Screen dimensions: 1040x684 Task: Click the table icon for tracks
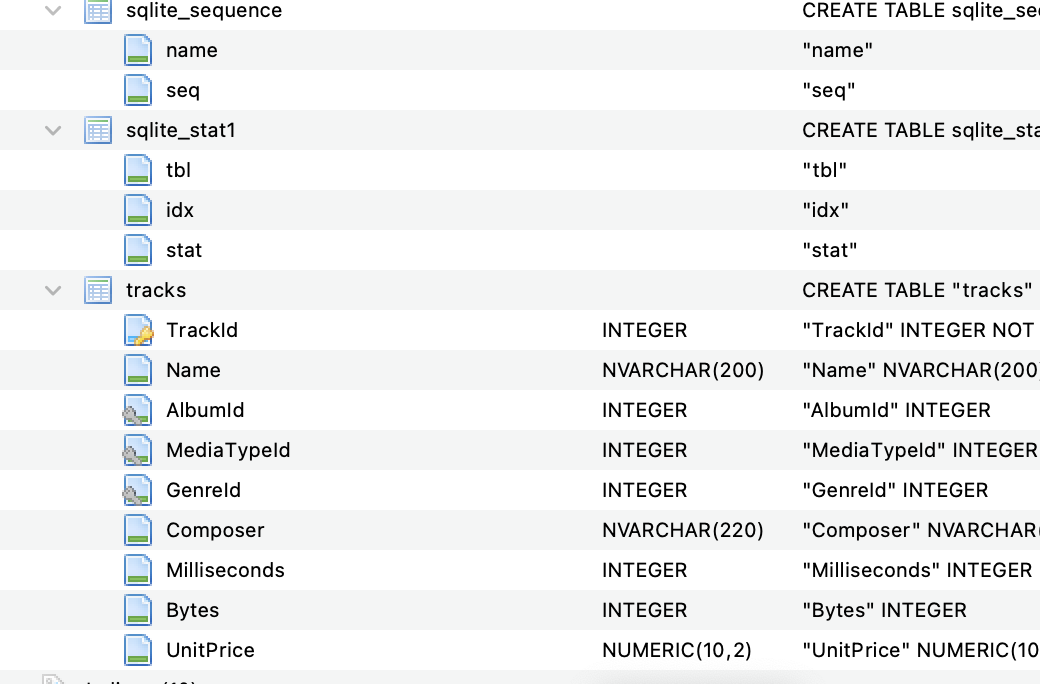pos(97,290)
